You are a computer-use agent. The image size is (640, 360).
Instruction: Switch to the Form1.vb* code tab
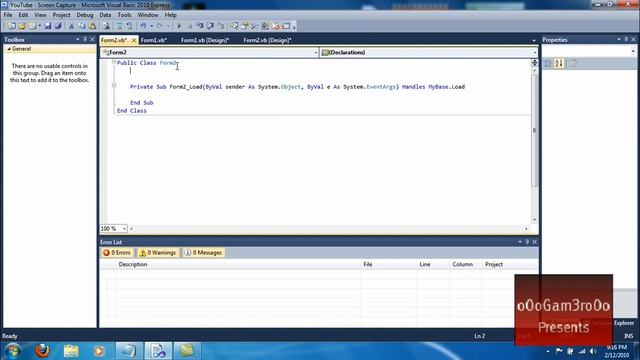[x=154, y=40]
